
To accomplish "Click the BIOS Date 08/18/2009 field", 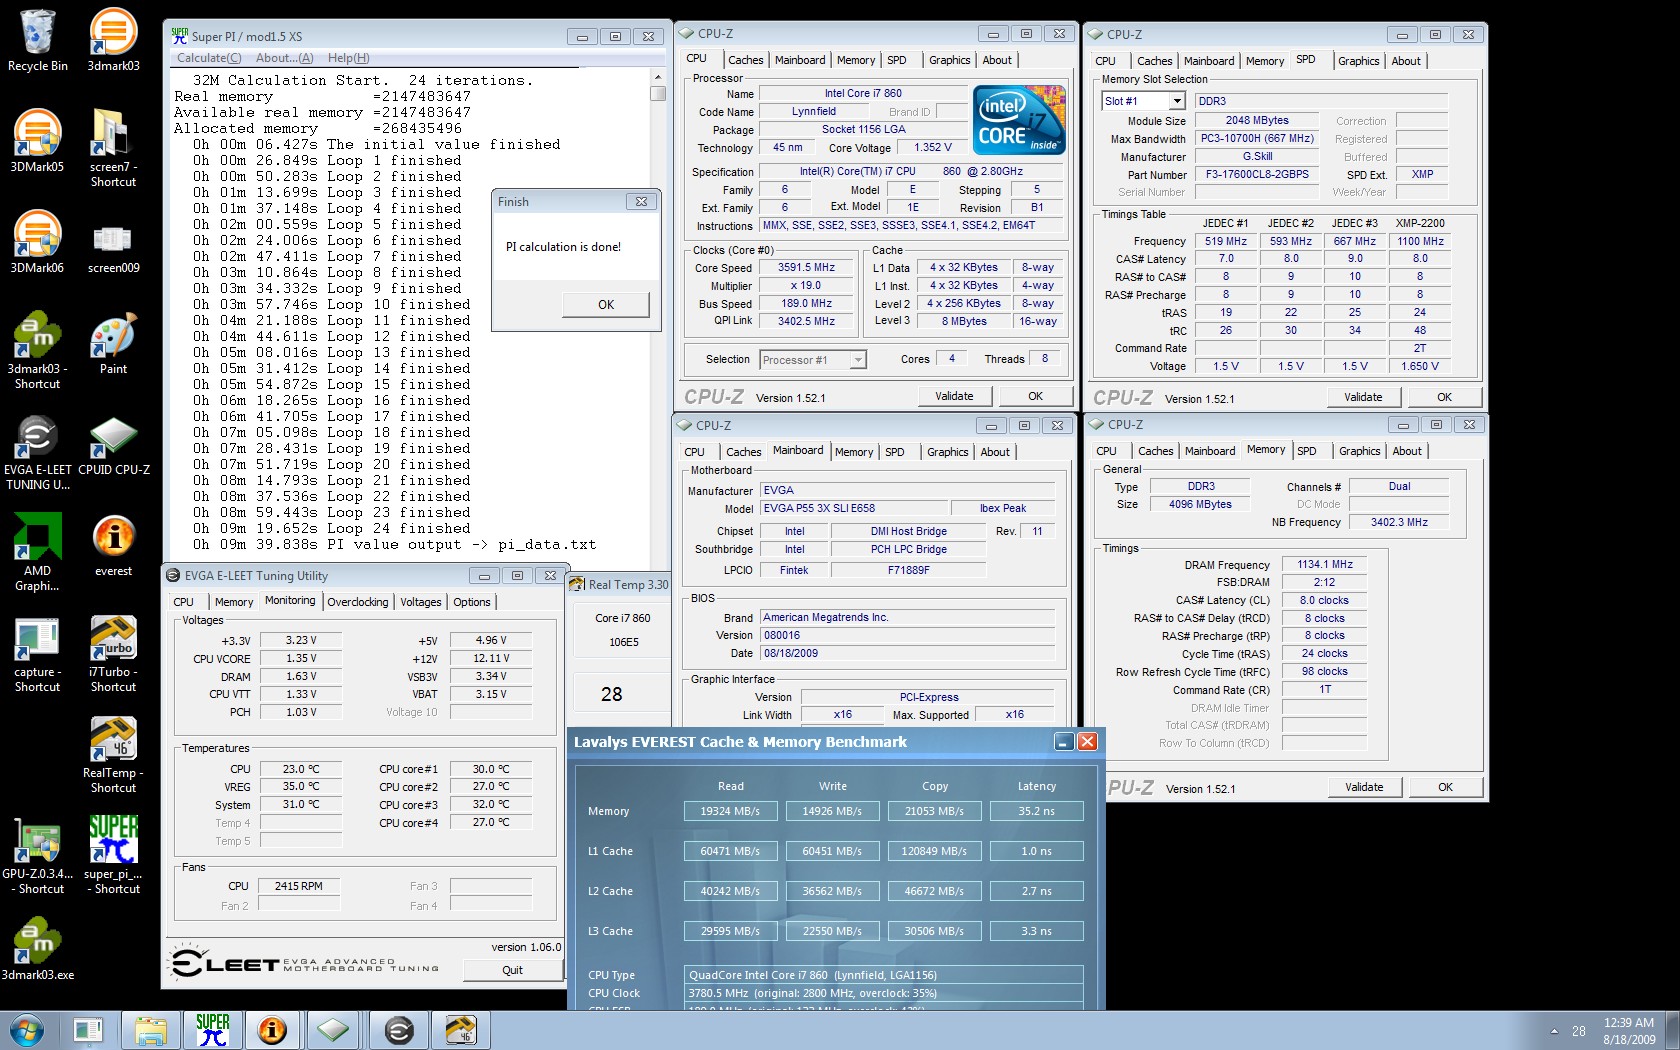I will [x=907, y=653].
